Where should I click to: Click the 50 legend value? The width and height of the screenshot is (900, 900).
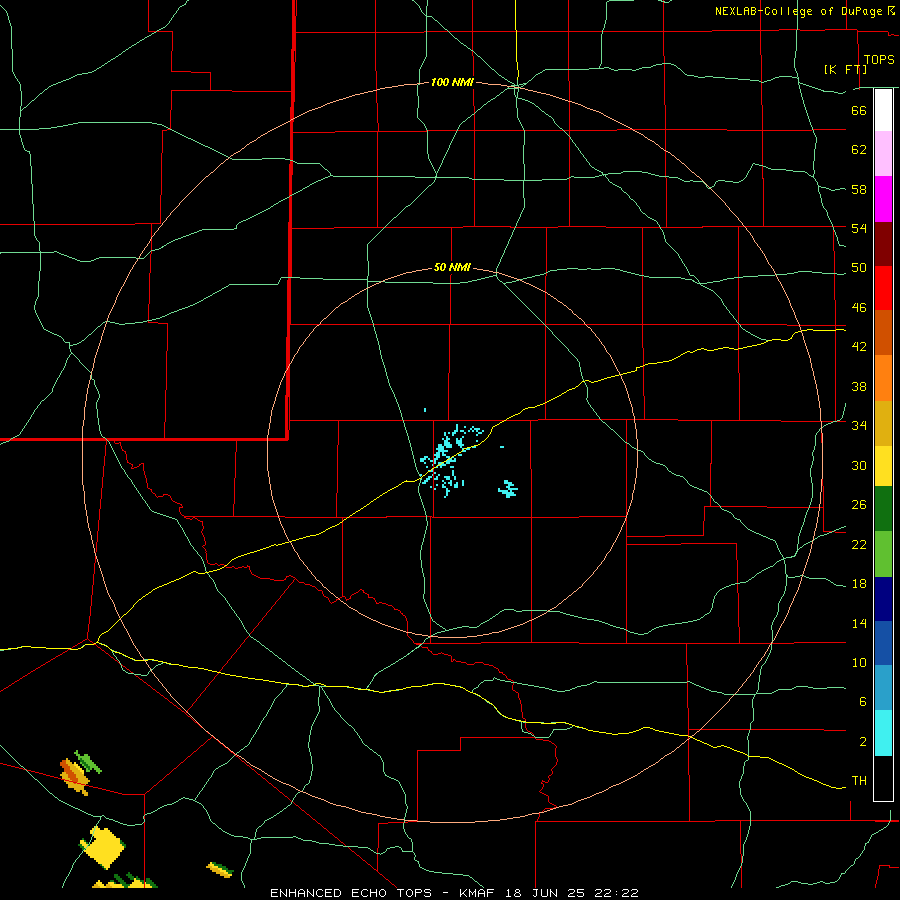pyautogui.click(x=859, y=268)
